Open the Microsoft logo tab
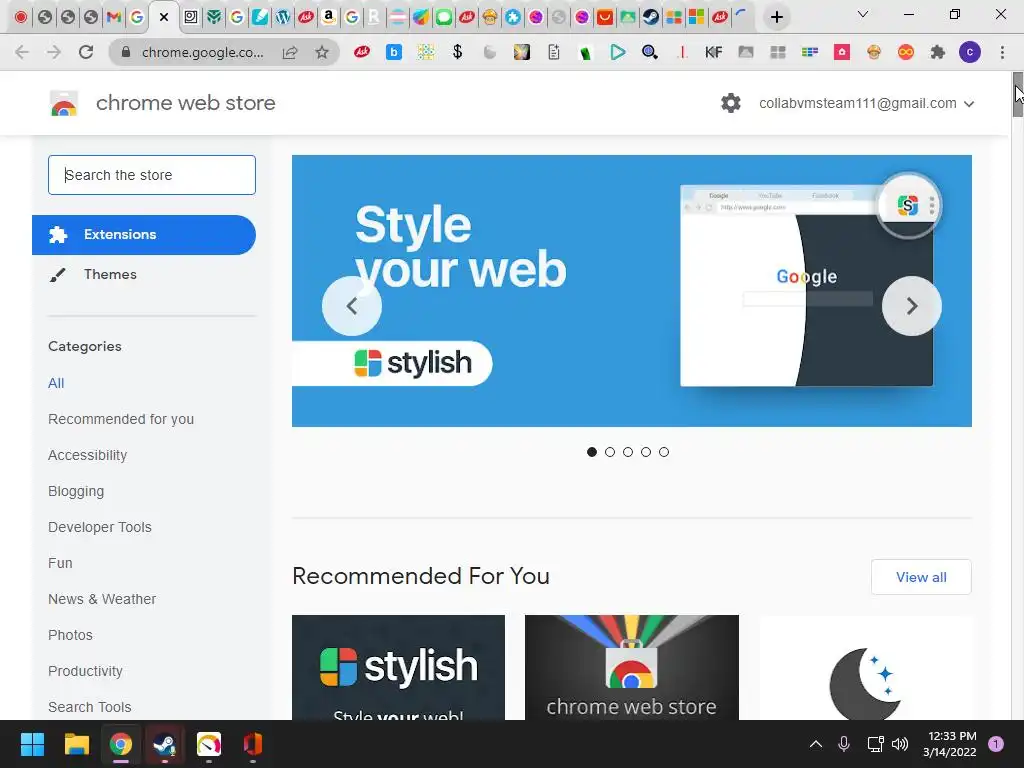The width and height of the screenshot is (1024, 768). coord(697,17)
